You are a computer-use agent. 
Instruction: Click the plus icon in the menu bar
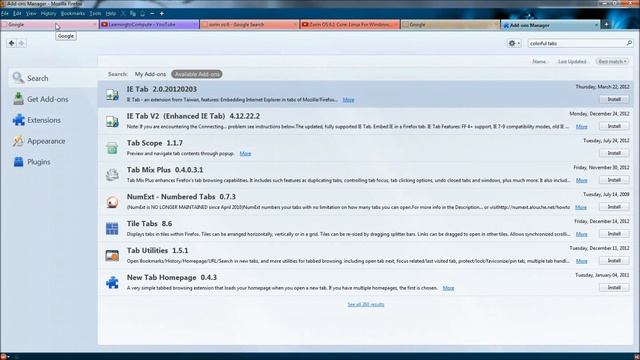pyautogui.click(x=162, y=13)
